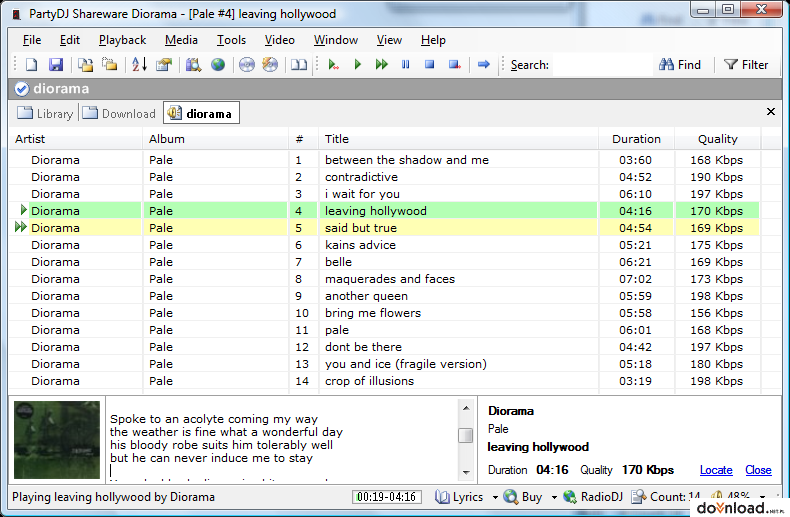790x517 pixels.
Task: Click the blue checkmark icon beside diorama header
Action: [22, 89]
